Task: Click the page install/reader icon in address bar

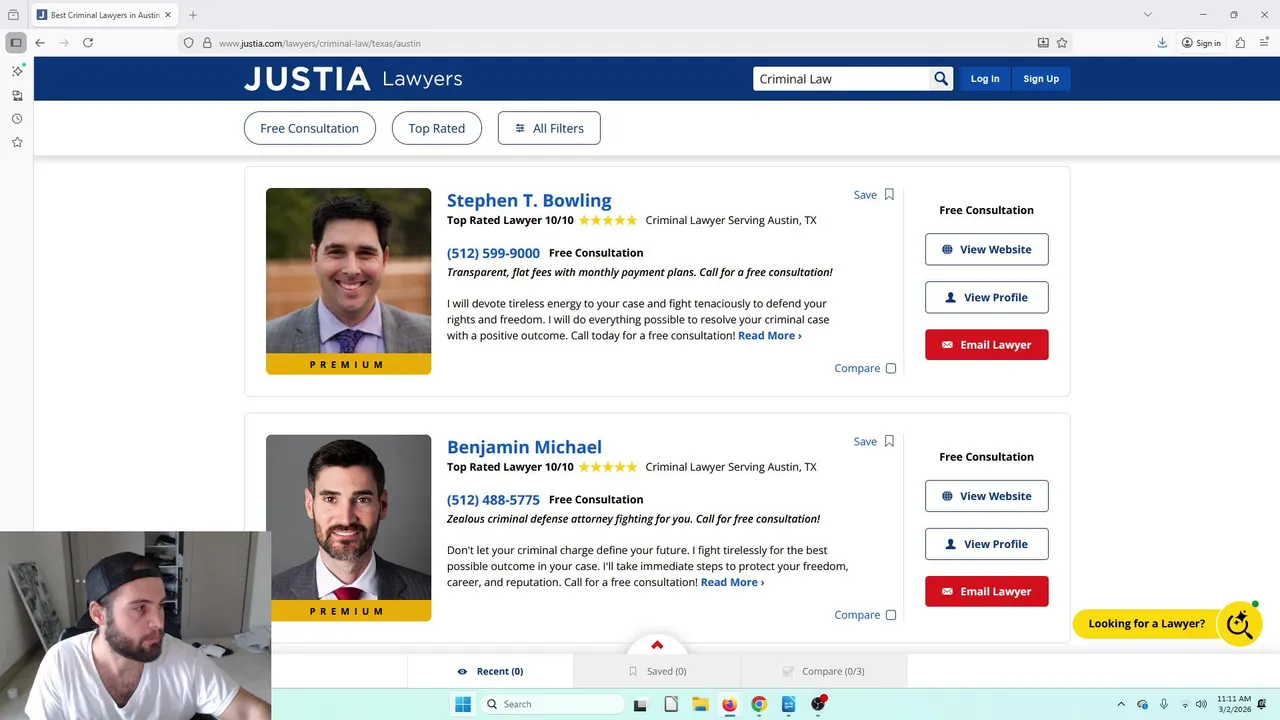Action: (x=1043, y=43)
